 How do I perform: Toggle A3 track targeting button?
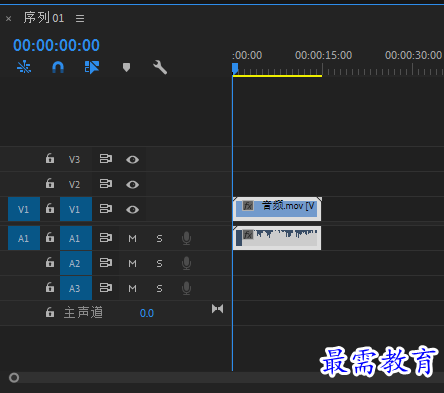tap(76, 288)
